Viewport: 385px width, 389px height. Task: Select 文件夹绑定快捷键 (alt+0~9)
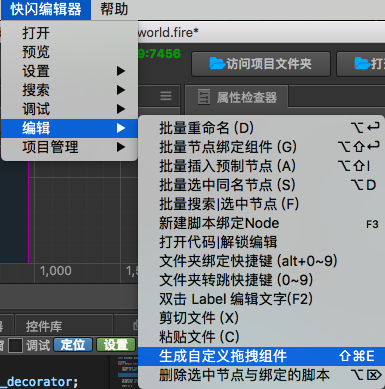pyautogui.click(x=262, y=261)
